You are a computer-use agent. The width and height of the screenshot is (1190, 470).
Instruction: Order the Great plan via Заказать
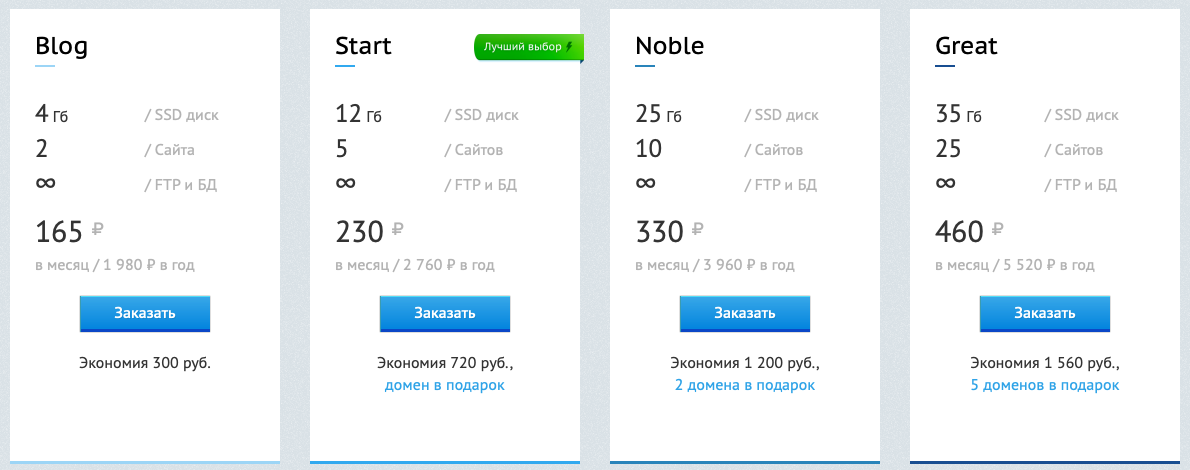[x=1045, y=313]
